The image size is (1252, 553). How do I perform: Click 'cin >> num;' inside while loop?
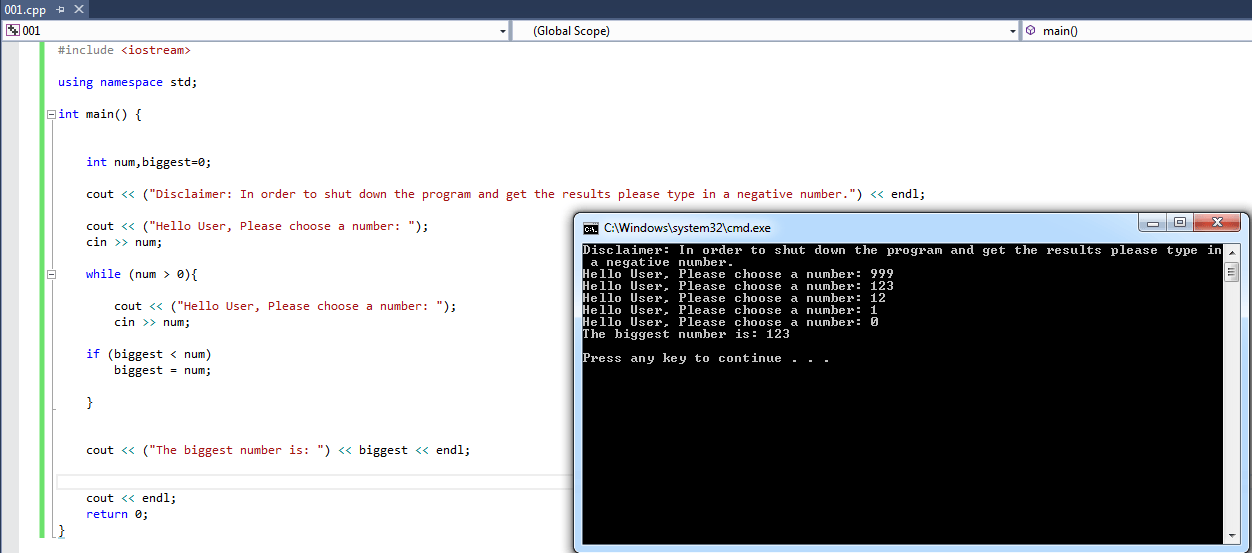(x=152, y=322)
